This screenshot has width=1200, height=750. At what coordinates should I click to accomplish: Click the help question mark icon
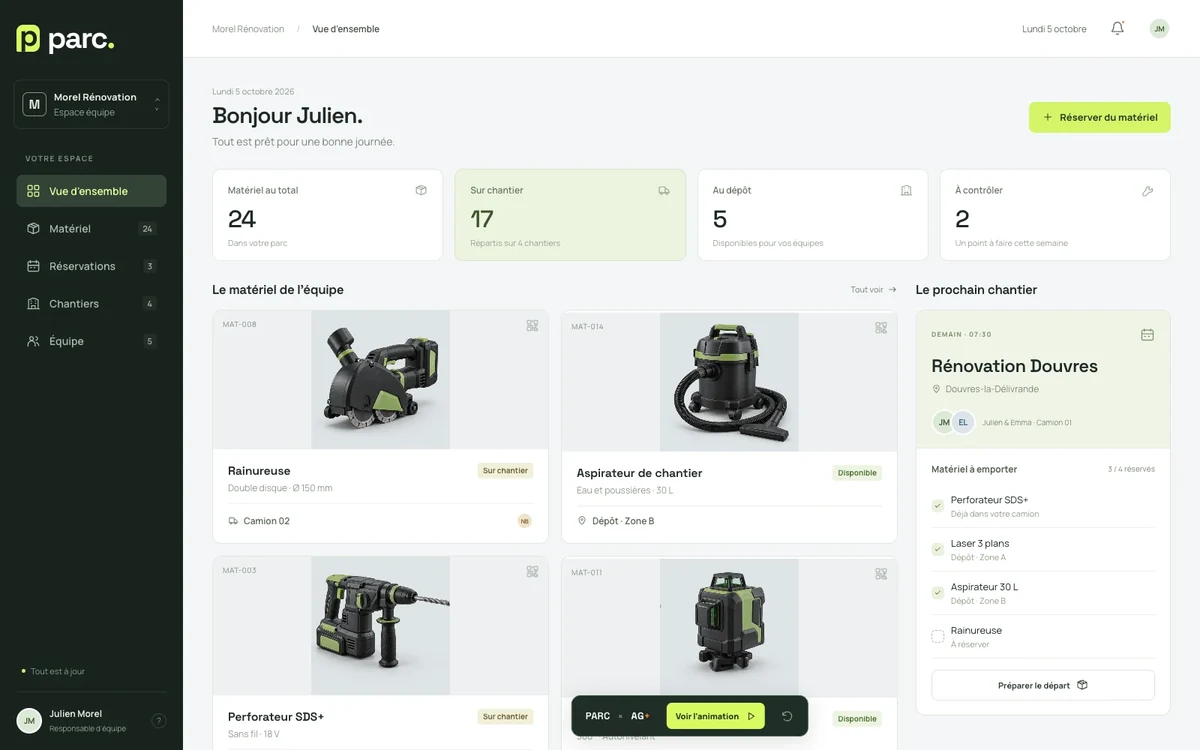[158, 720]
